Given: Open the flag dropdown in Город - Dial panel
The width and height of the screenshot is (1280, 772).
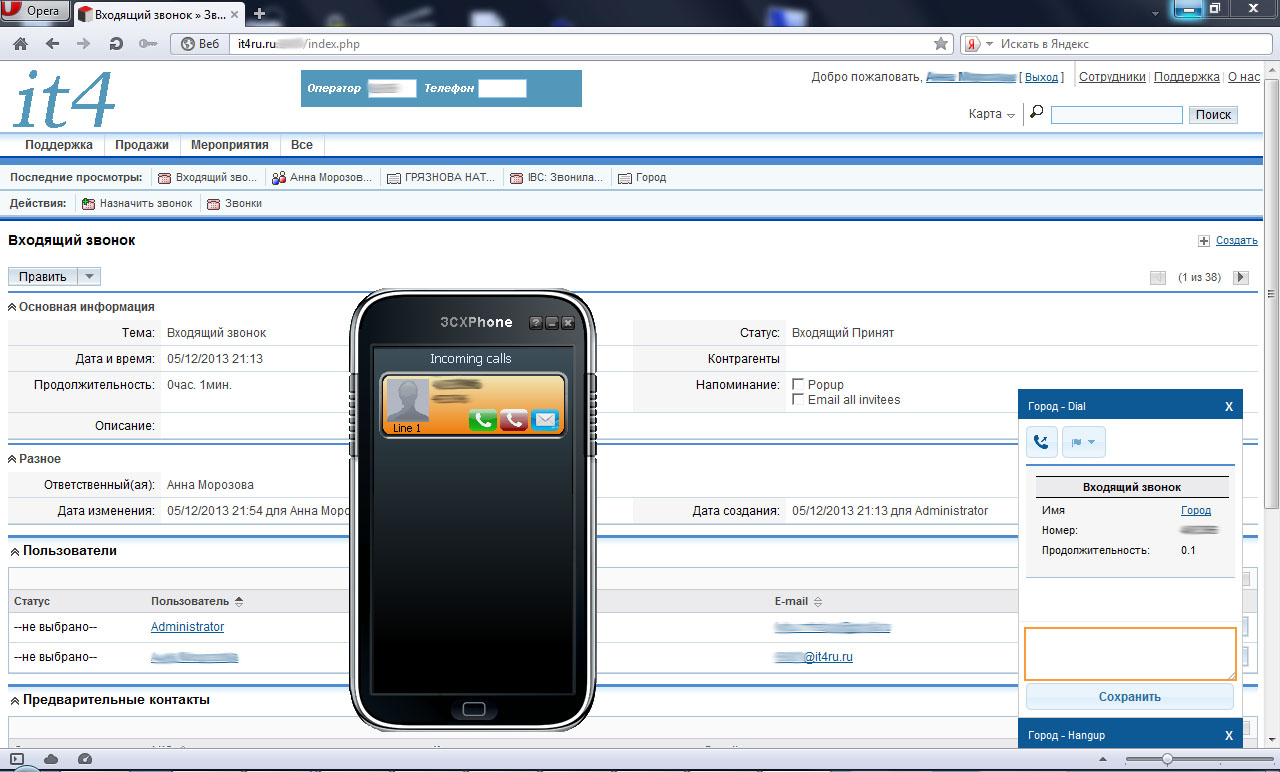Looking at the screenshot, I should tap(1083, 442).
